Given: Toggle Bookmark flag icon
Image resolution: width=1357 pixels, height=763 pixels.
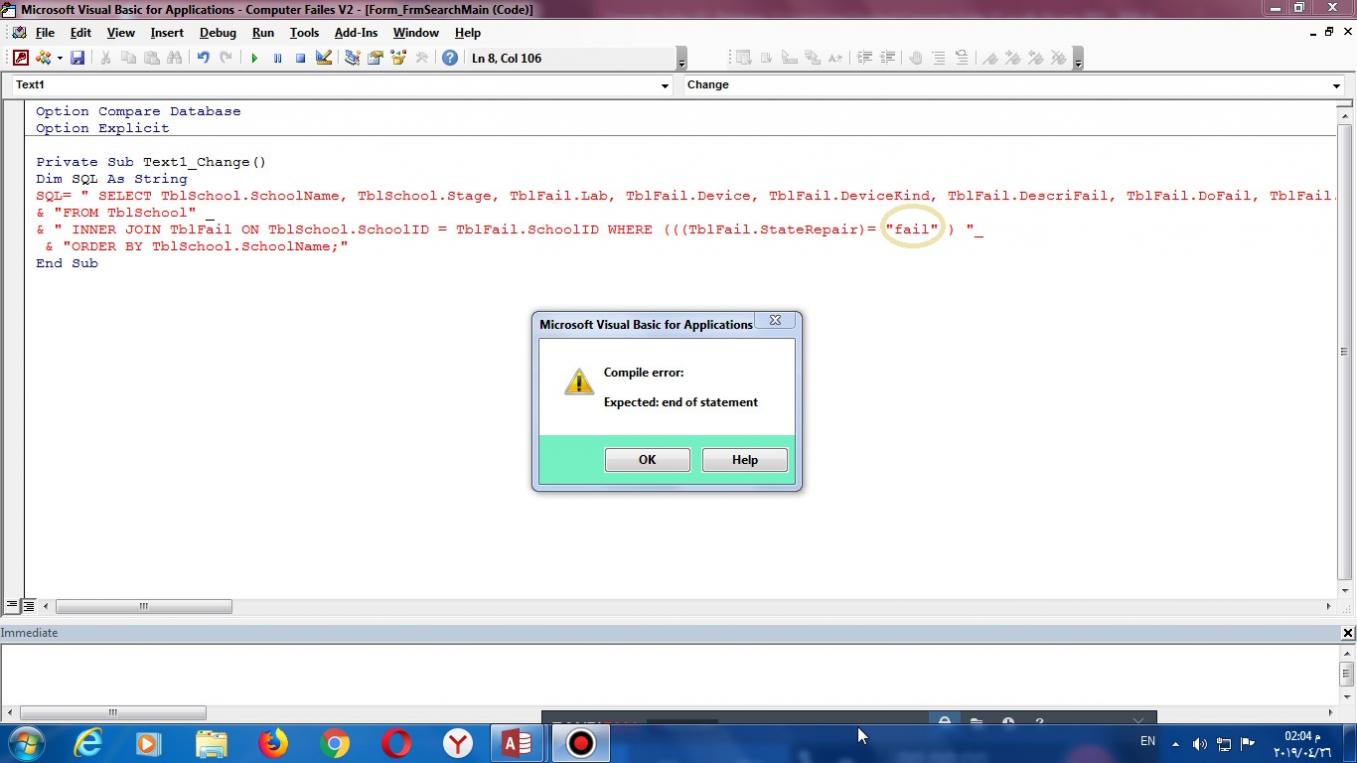Looking at the screenshot, I should [x=990, y=58].
